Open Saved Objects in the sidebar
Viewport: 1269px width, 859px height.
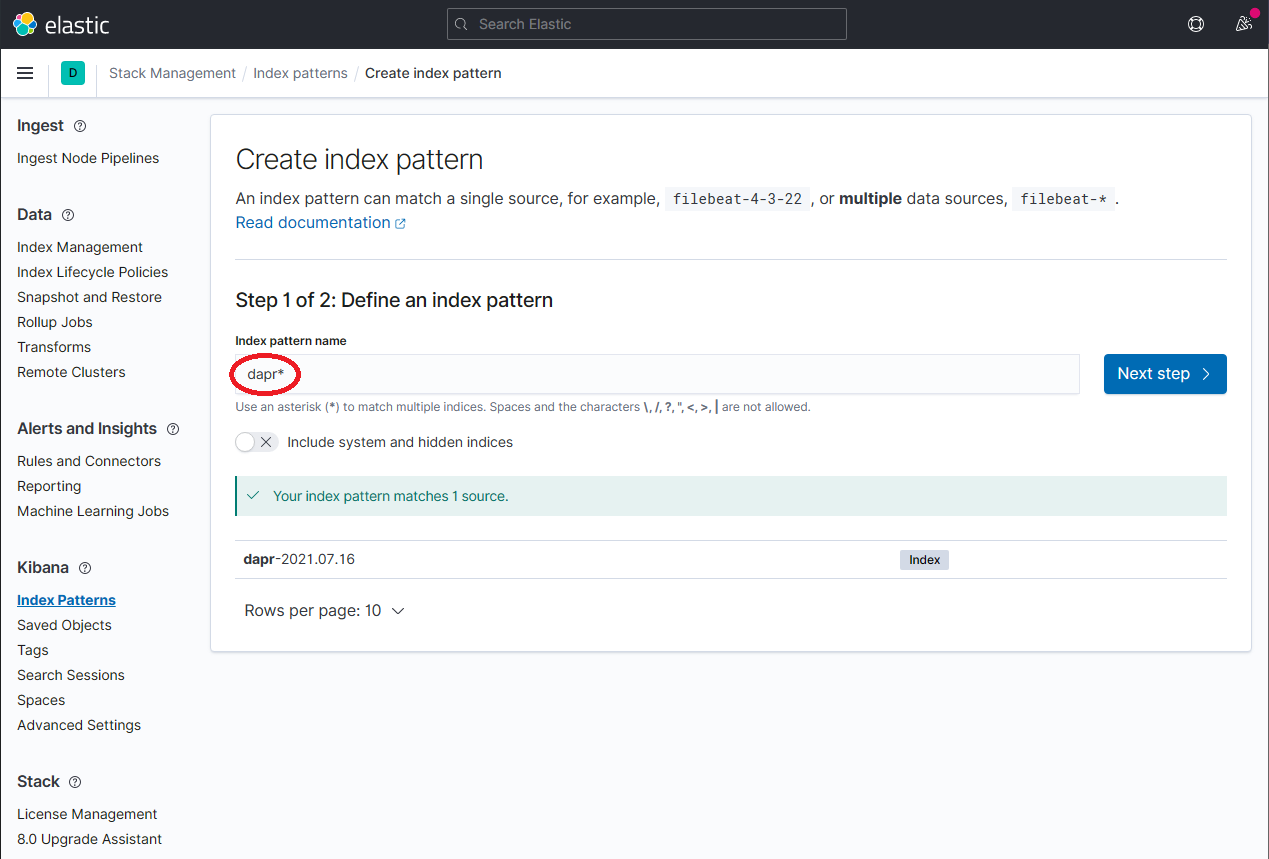[64, 624]
